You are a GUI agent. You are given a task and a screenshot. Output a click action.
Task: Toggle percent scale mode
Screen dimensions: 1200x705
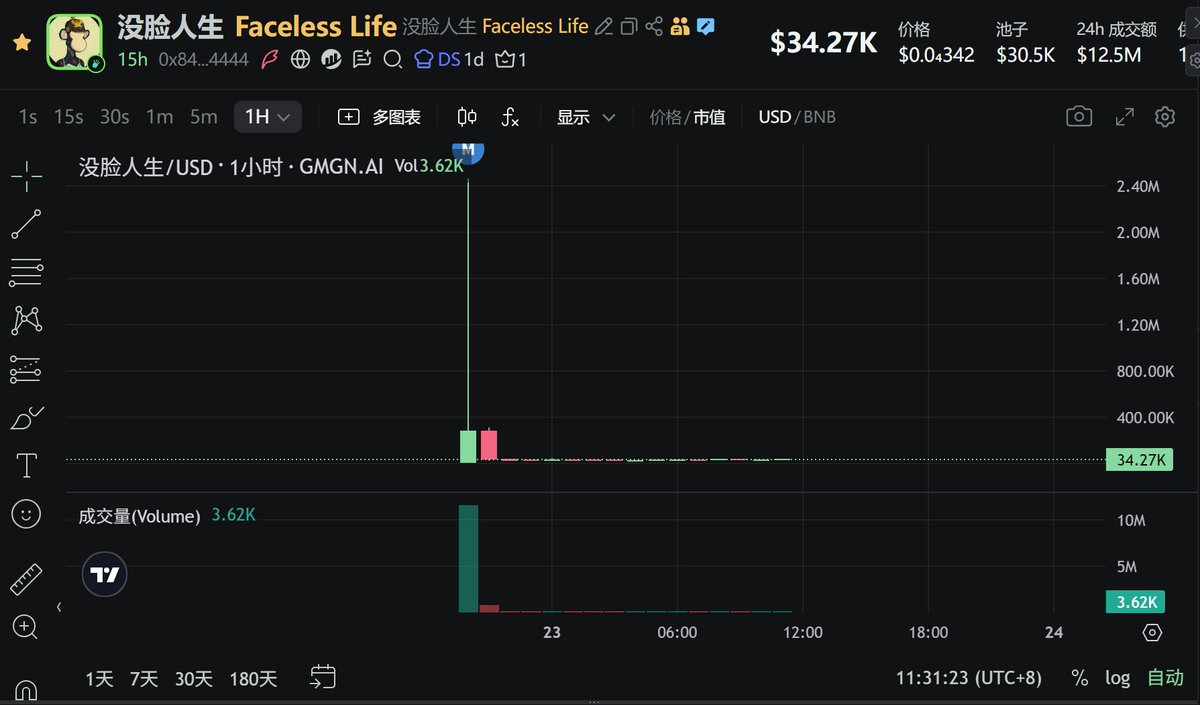(x=1079, y=678)
